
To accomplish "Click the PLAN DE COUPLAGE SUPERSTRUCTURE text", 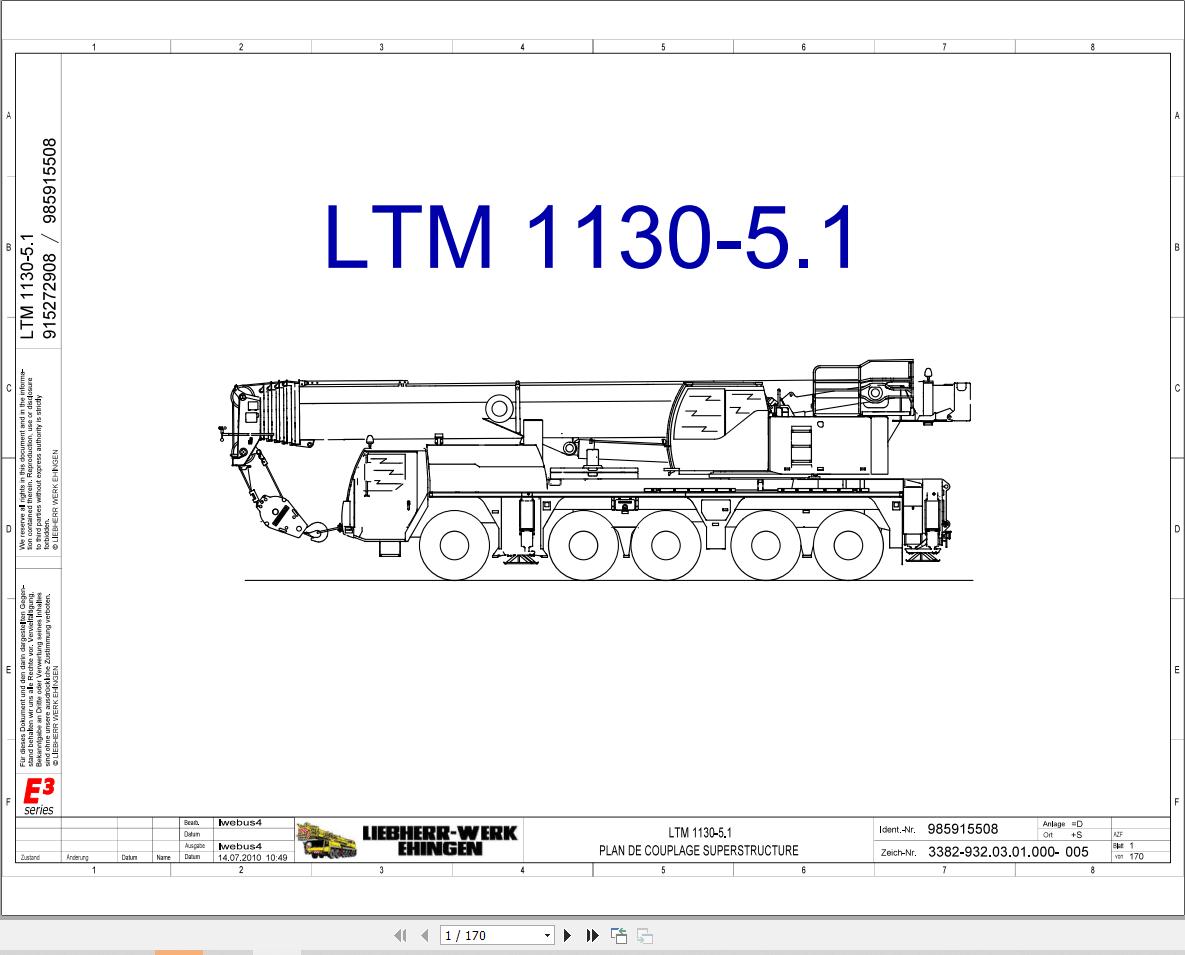I will [698, 850].
